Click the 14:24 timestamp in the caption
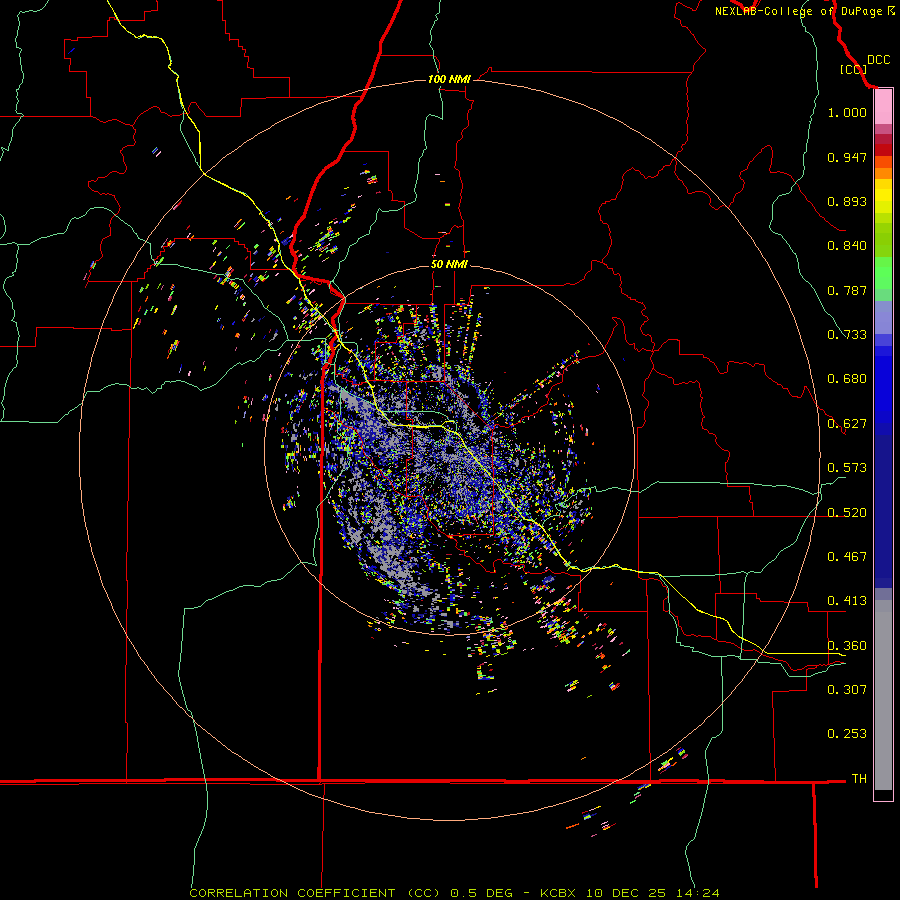The width and height of the screenshot is (900, 900). (x=697, y=893)
